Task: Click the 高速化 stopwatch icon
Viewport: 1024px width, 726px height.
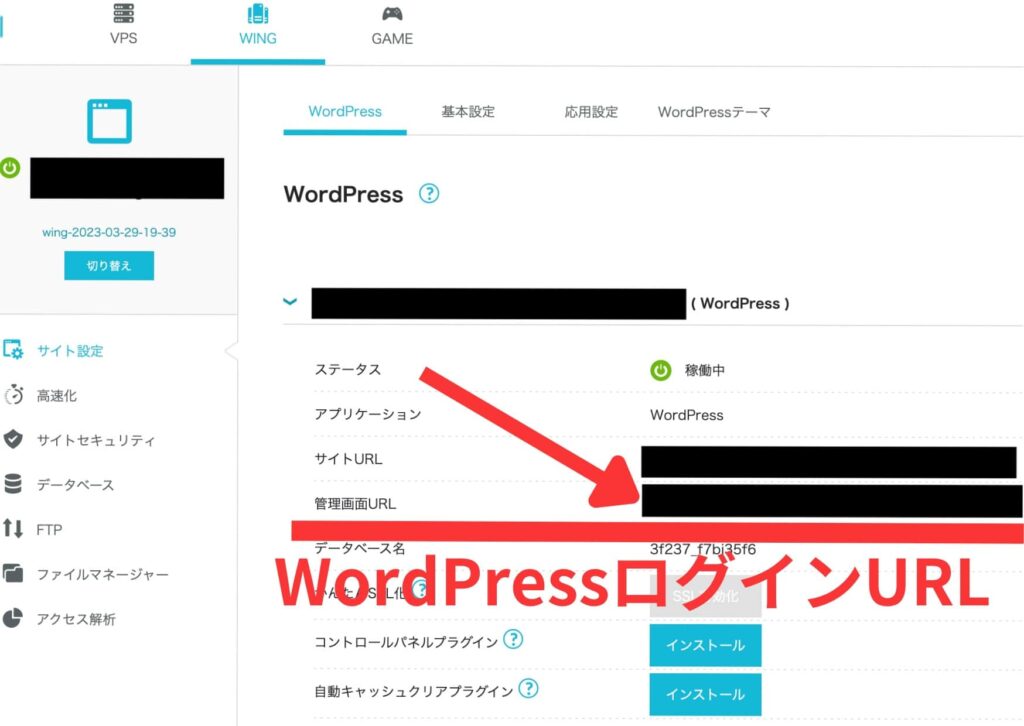Action: point(14,395)
